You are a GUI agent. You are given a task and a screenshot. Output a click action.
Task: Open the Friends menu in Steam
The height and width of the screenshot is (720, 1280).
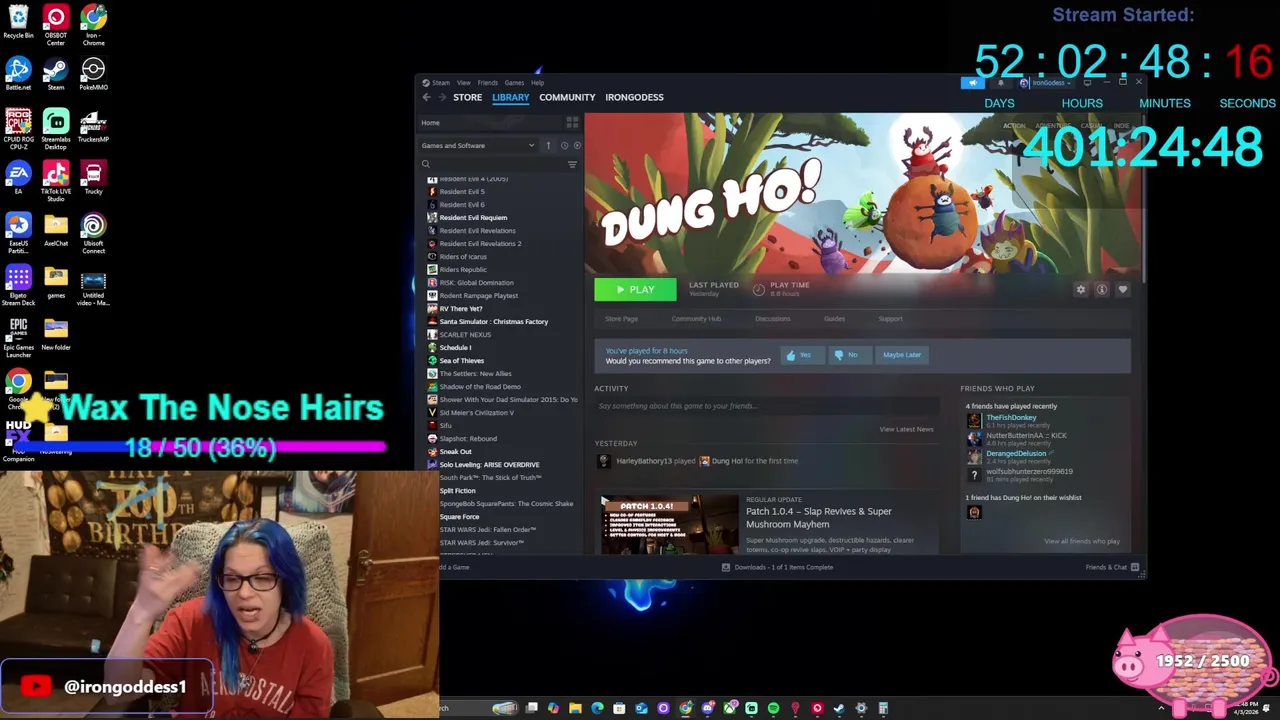coord(488,83)
